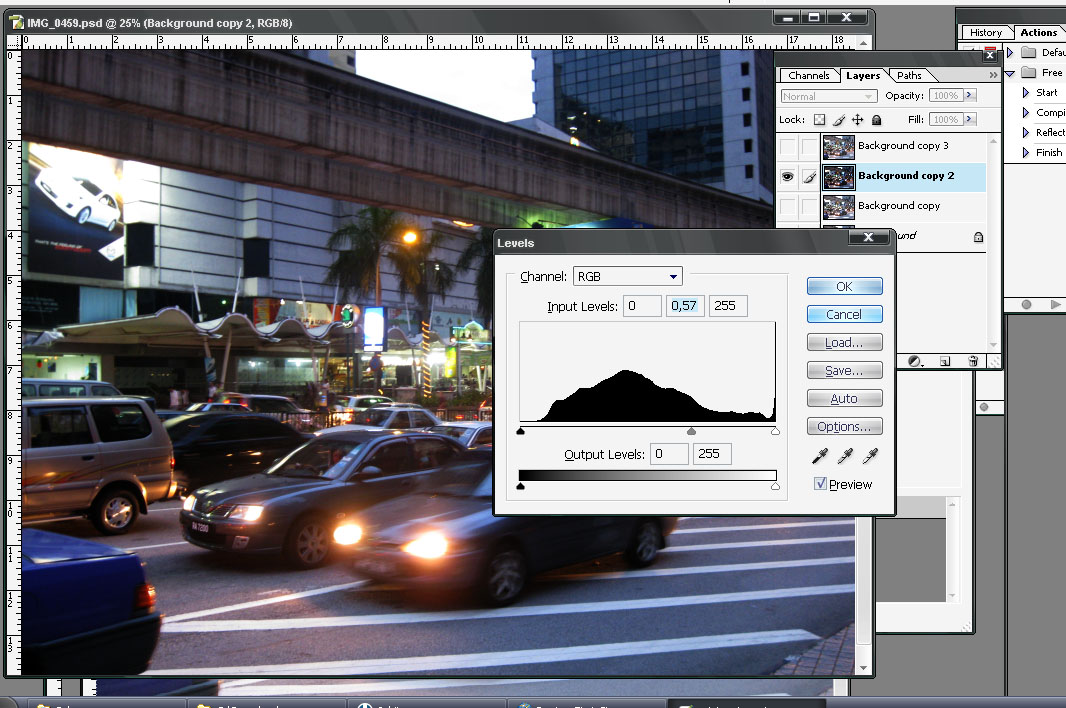Click the black output levels slider
The image size is (1066, 708).
(521, 486)
